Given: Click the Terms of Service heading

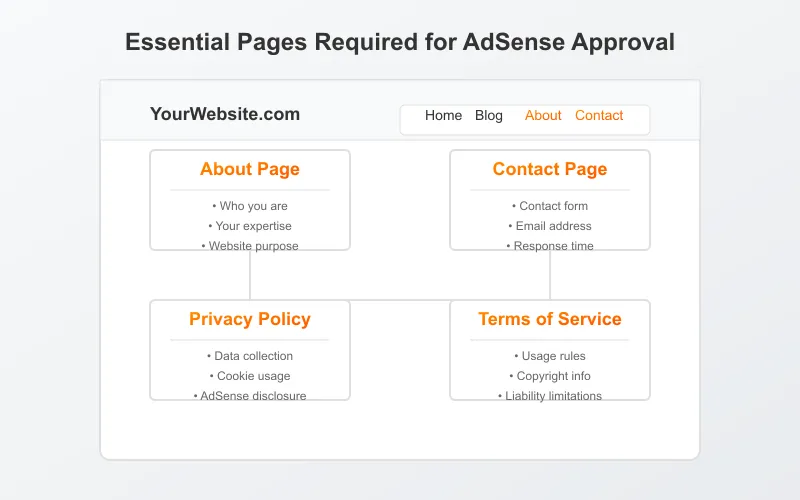Looking at the screenshot, I should [x=550, y=319].
